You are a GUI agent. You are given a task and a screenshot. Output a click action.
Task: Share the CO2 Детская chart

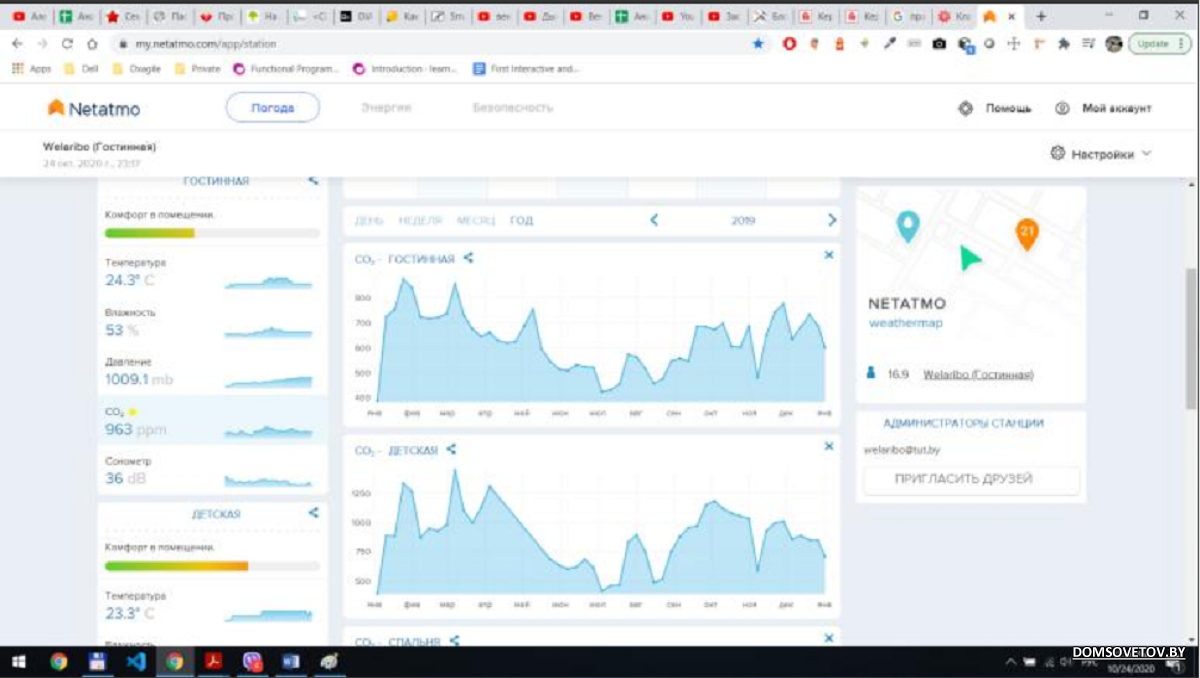(x=451, y=450)
